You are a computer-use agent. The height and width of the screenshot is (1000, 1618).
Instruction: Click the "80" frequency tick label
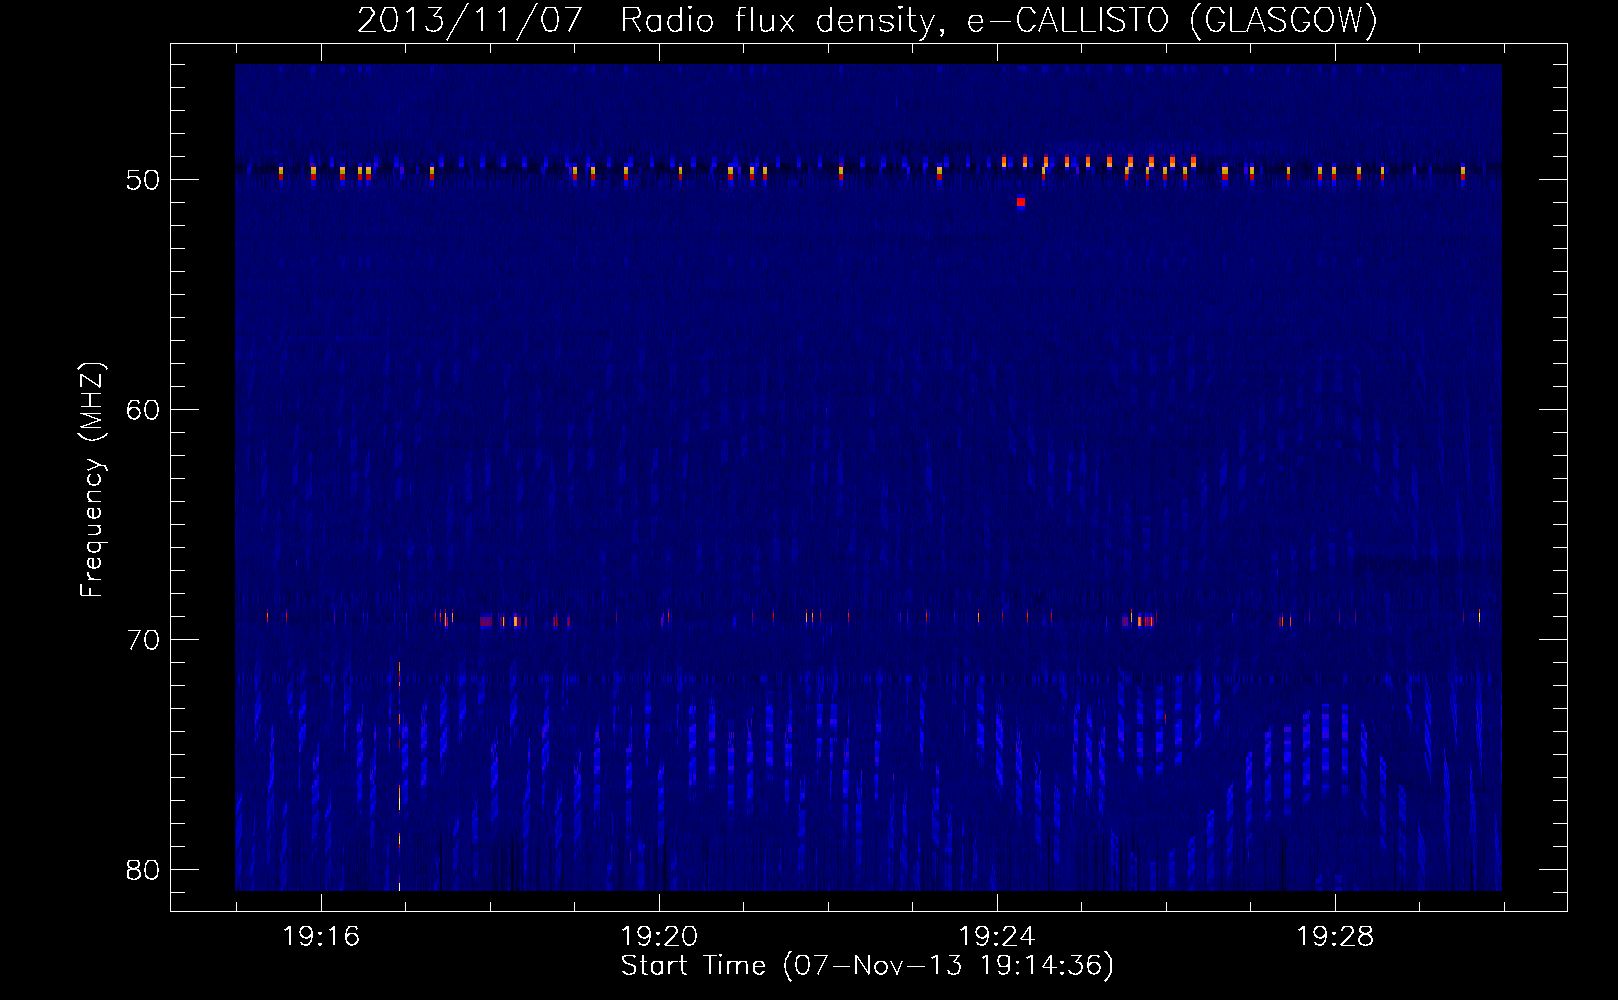[143, 870]
